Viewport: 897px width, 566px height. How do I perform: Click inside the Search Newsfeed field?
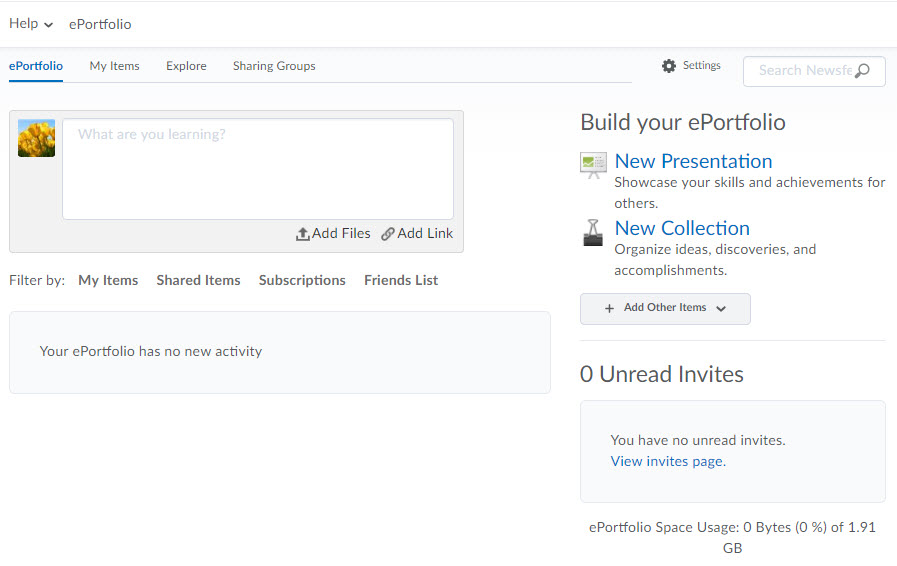click(x=803, y=71)
